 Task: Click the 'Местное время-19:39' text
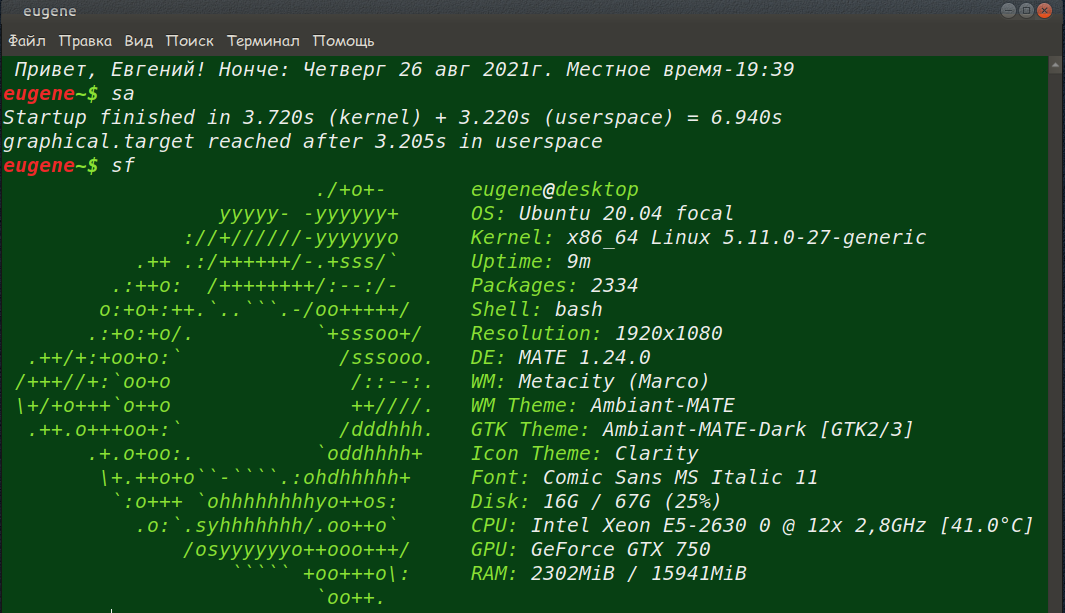(x=680, y=69)
